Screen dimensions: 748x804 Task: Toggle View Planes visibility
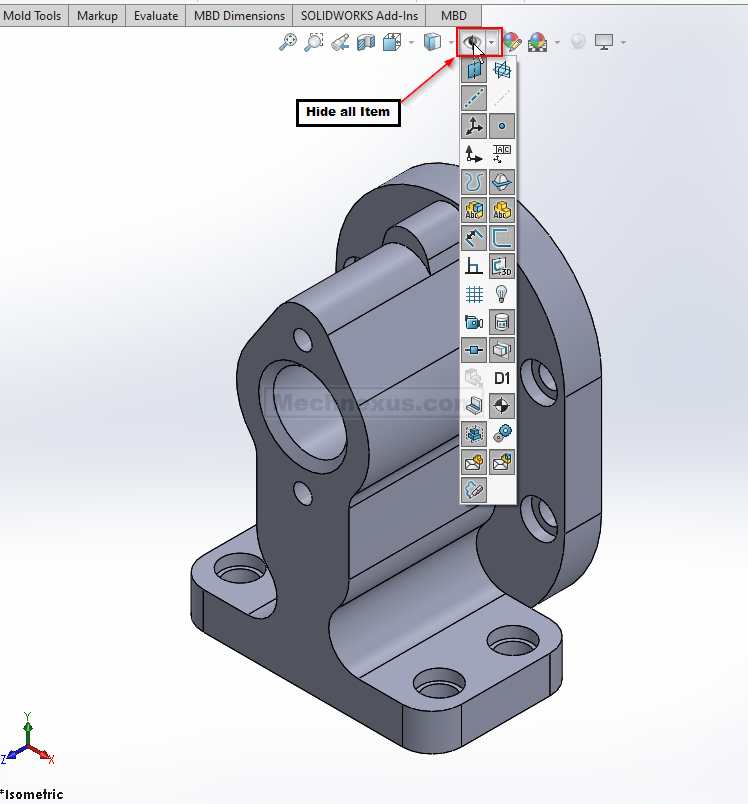[474, 70]
